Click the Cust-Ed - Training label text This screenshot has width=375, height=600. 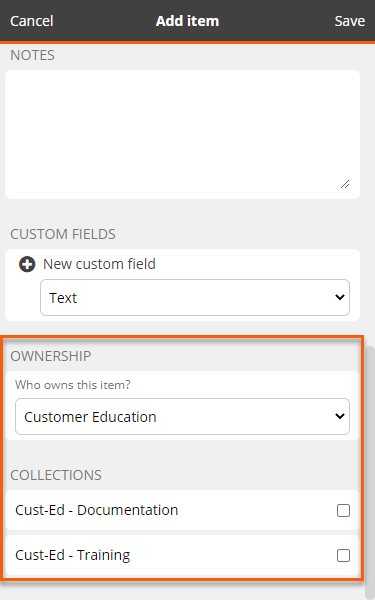[73, 555]
